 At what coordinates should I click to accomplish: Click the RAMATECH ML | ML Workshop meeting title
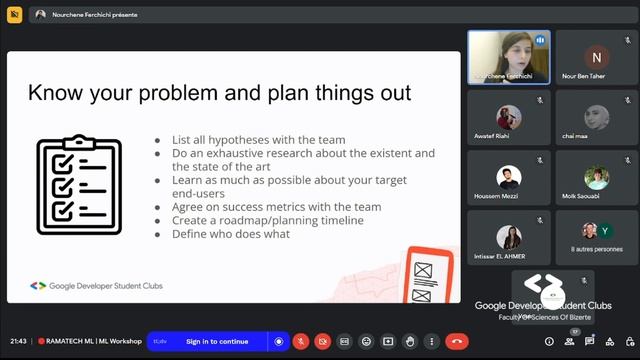pos(93,341)
